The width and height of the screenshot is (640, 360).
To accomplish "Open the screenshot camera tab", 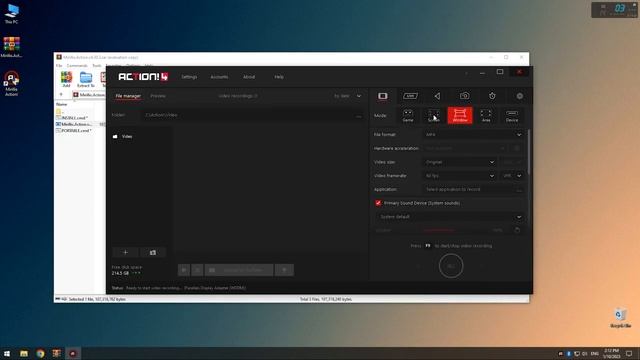I will coord(464,96).
